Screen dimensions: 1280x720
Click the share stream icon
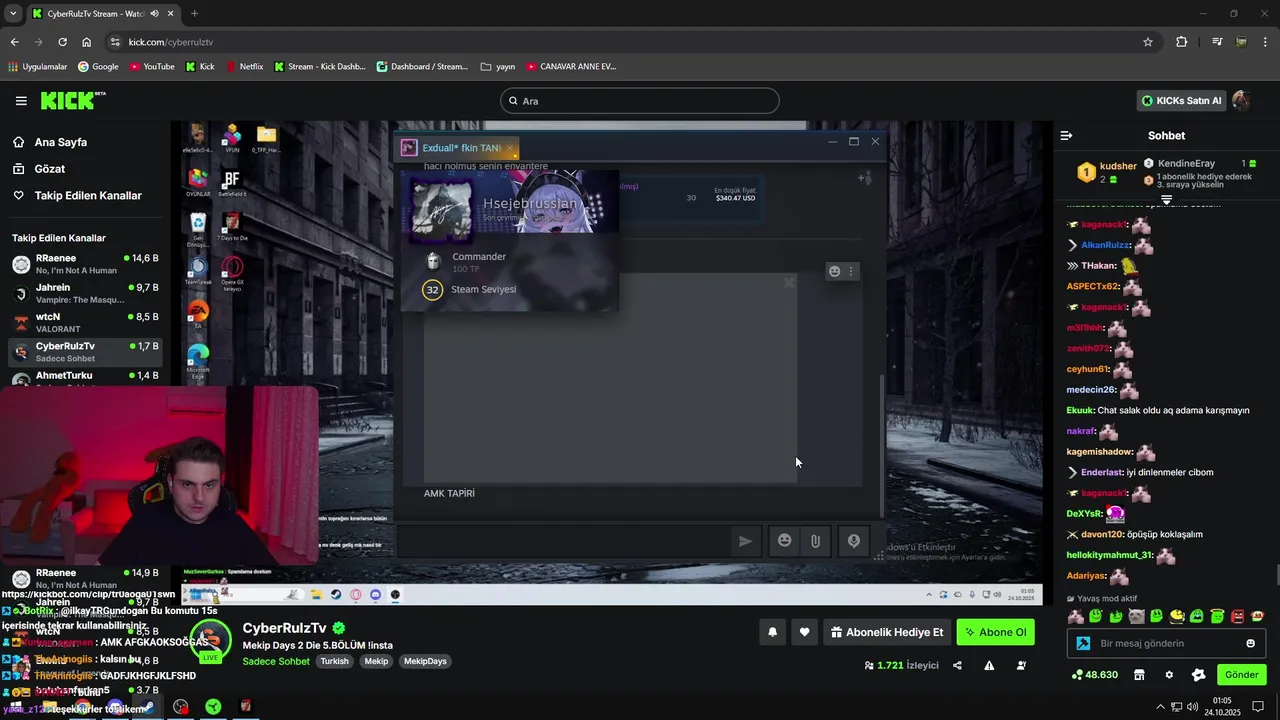[x=957, y=665]
